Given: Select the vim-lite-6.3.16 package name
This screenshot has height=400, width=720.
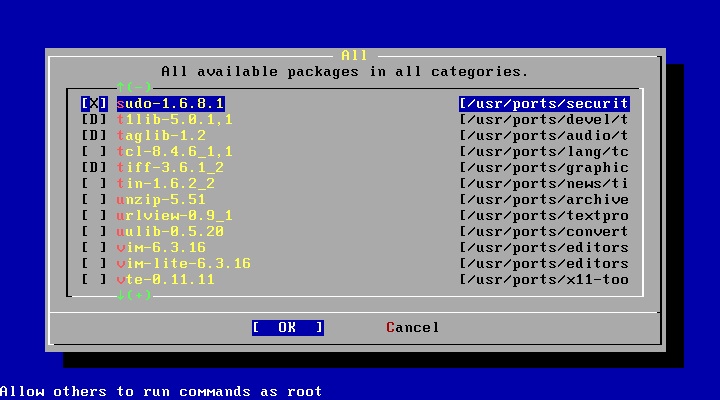Looking at the screenshot, I should 184,264.
